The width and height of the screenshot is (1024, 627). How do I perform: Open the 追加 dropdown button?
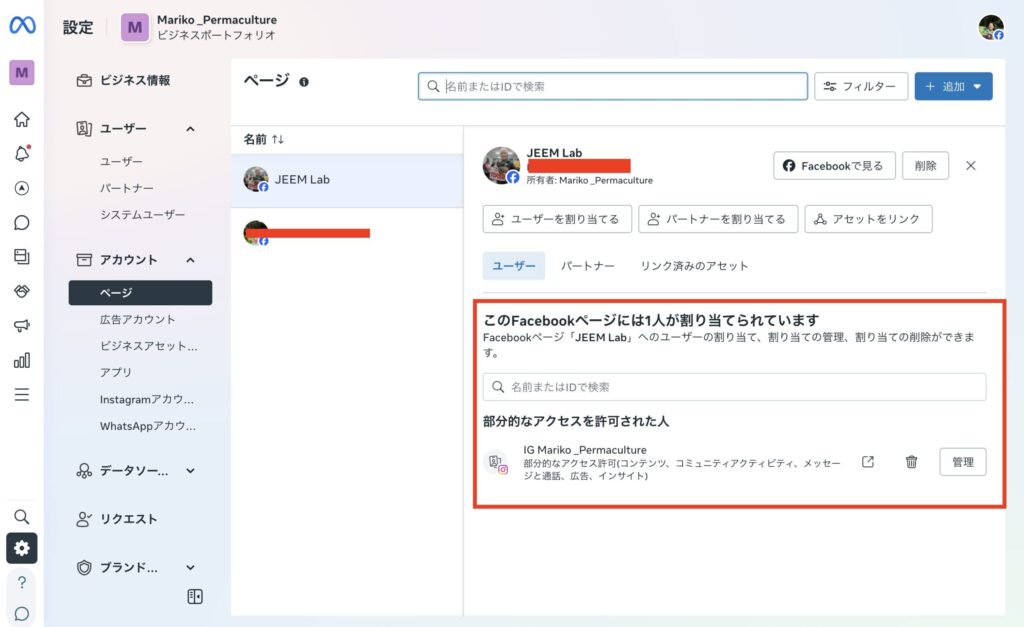pos(953,87)
